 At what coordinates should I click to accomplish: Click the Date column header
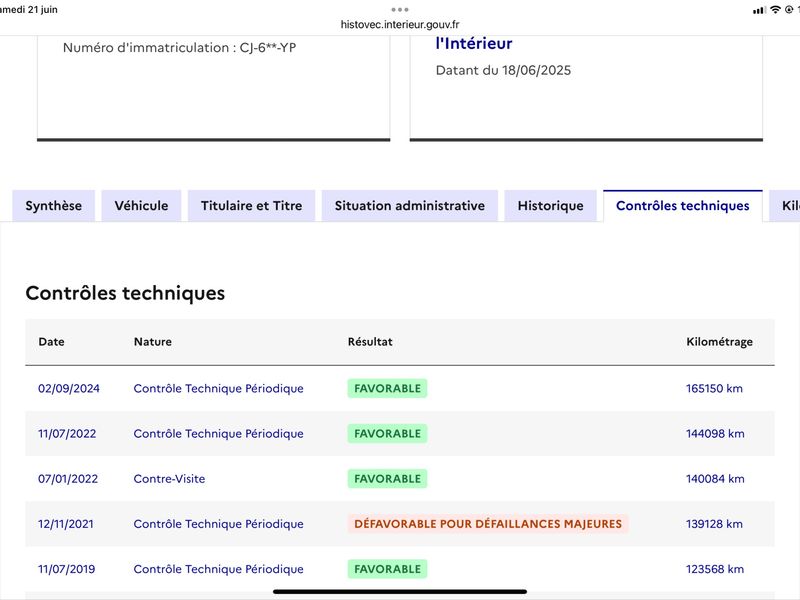(52, 342)
